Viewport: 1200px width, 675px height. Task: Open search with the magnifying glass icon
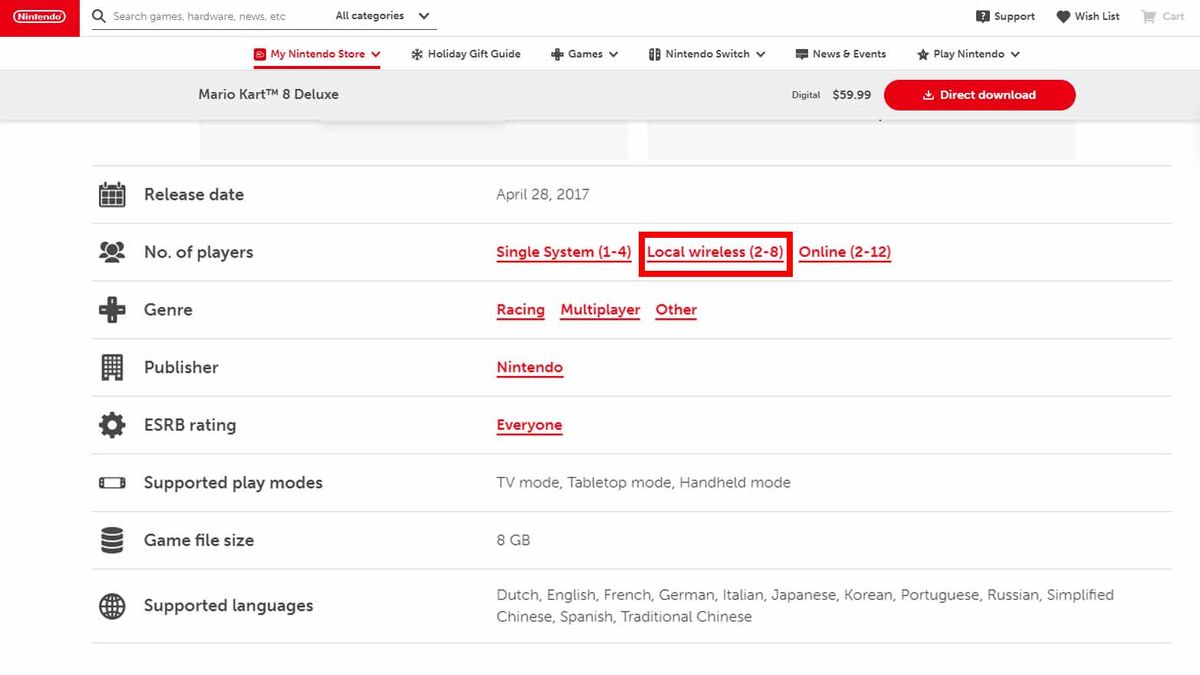(97, 16)
